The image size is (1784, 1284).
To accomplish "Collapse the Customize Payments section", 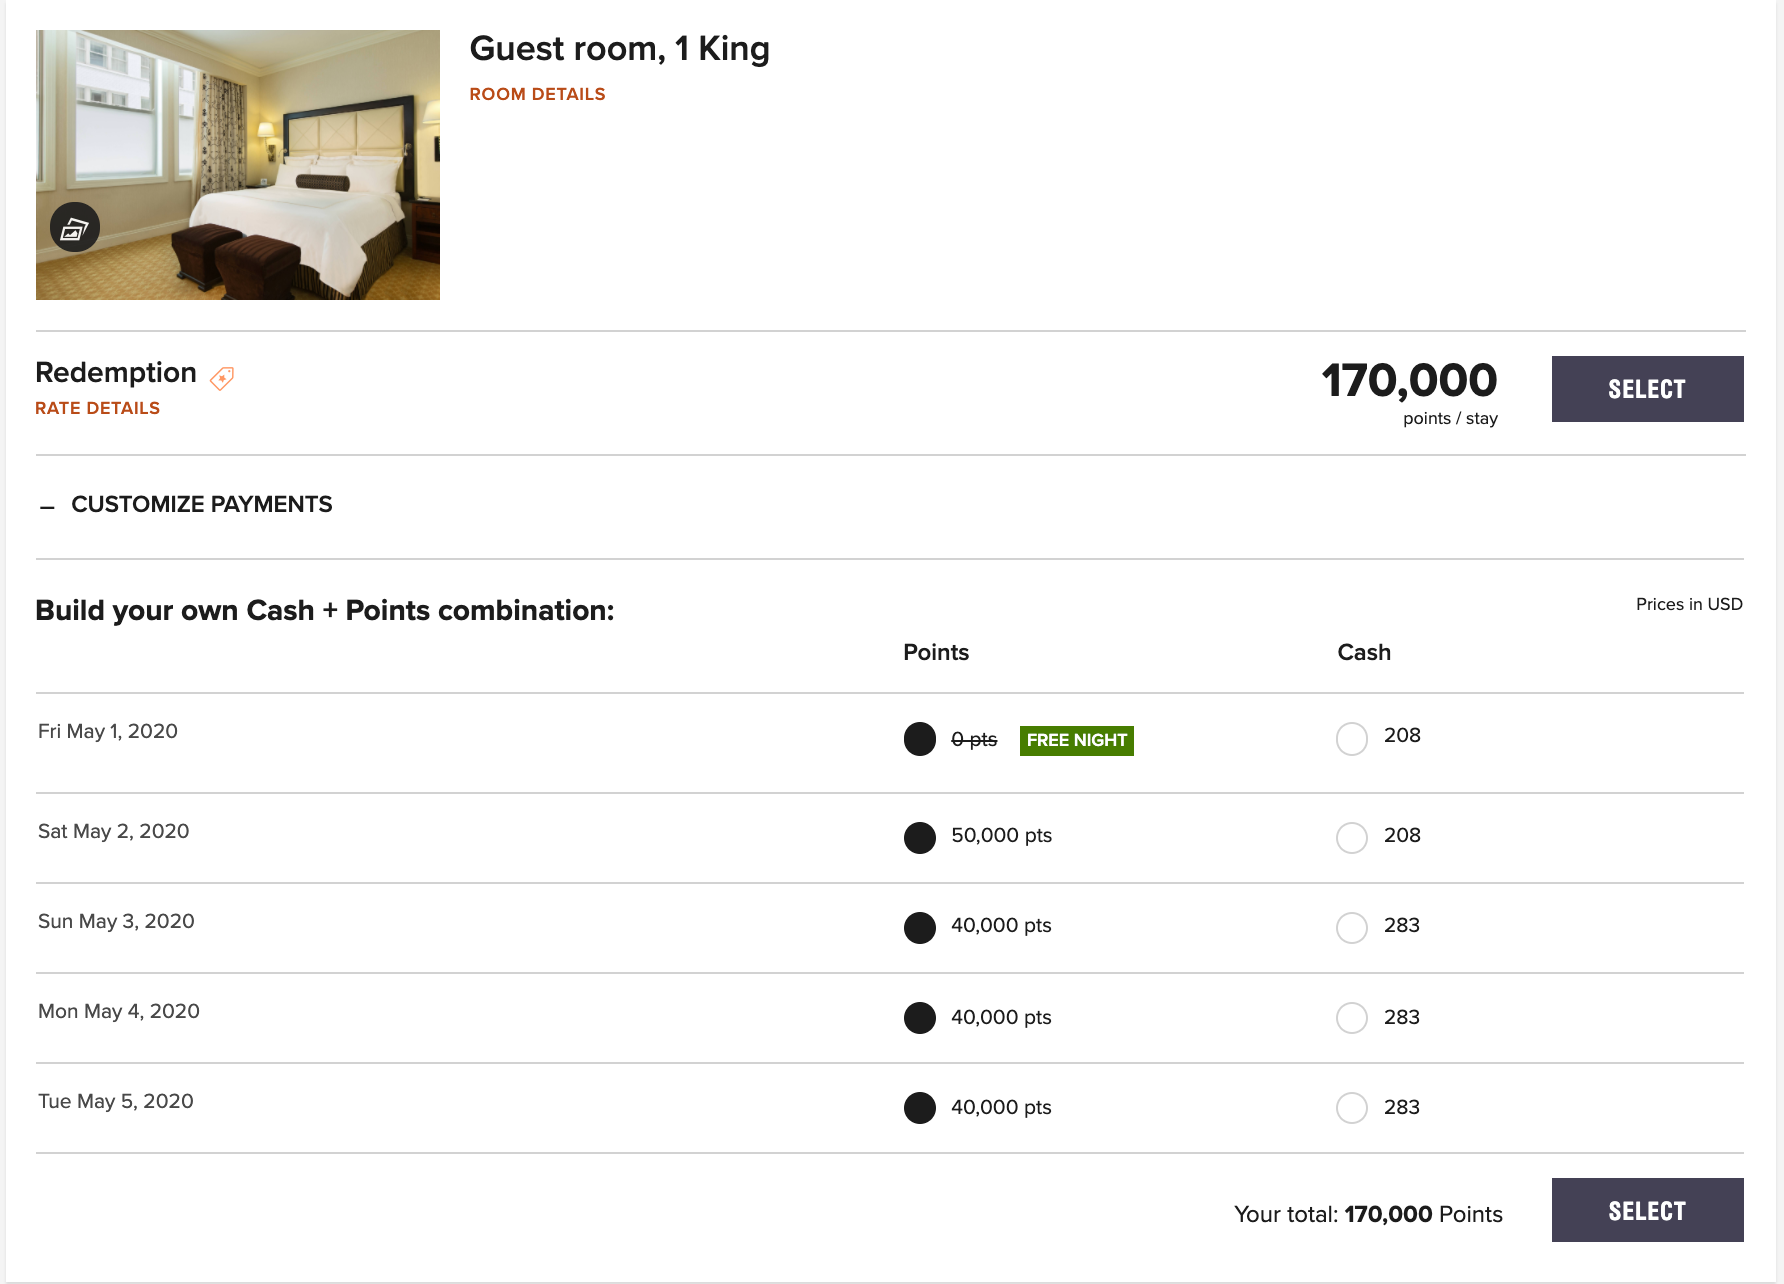I will pos(47,506).
